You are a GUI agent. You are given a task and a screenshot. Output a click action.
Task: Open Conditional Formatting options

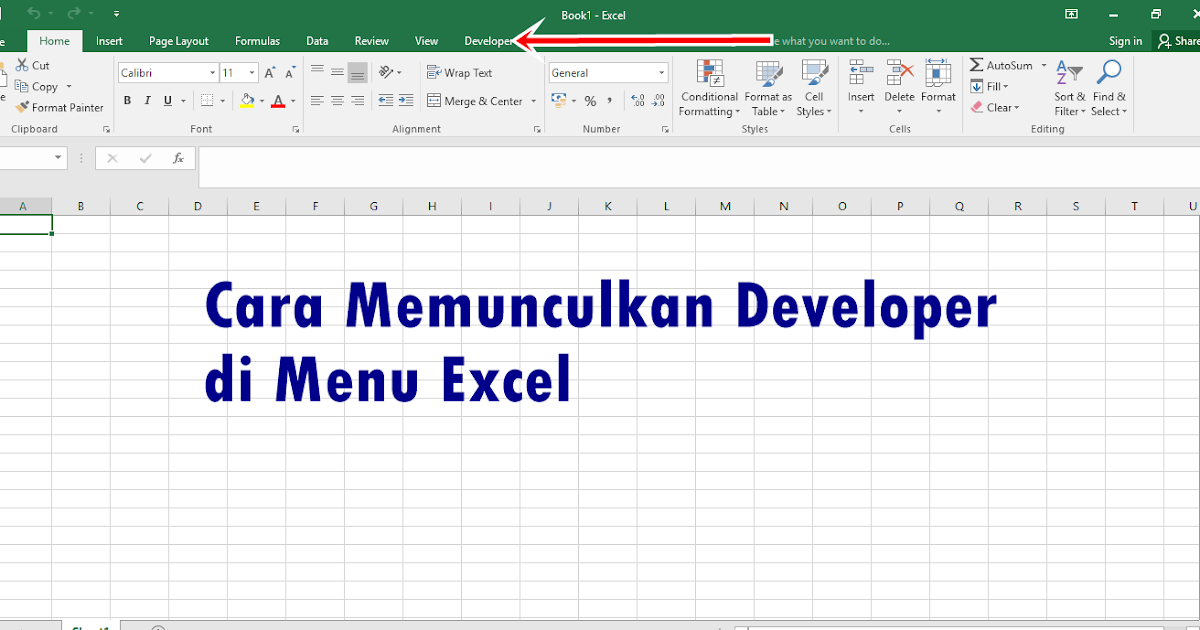709,88
